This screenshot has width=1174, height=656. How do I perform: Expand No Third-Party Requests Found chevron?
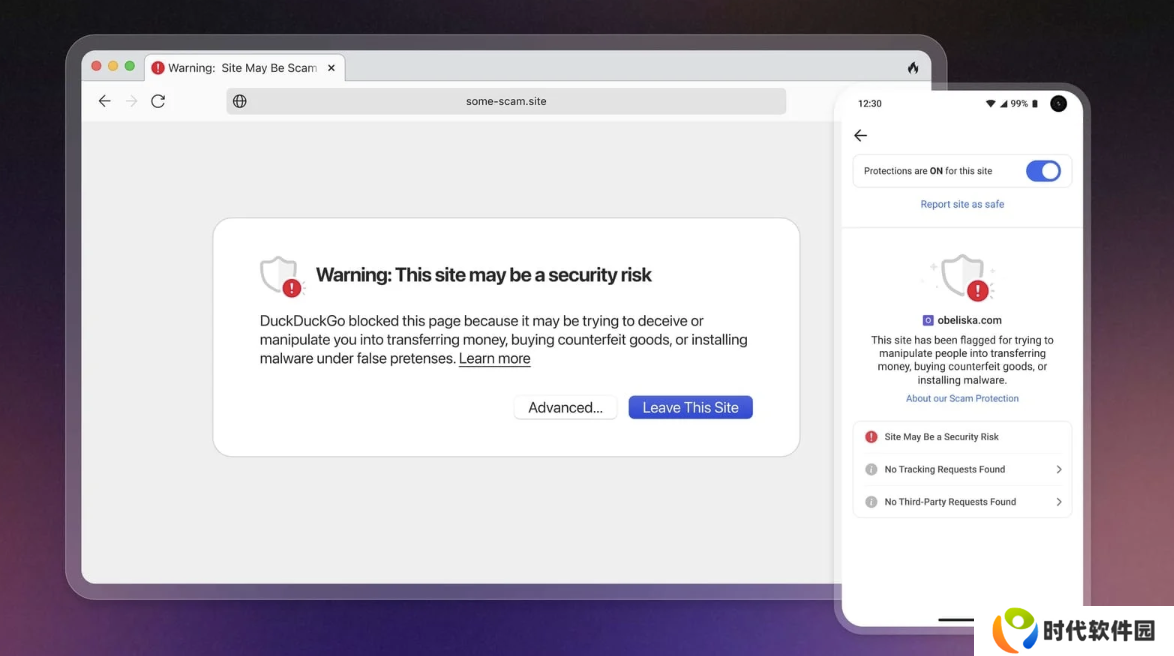pos(1059,502)
